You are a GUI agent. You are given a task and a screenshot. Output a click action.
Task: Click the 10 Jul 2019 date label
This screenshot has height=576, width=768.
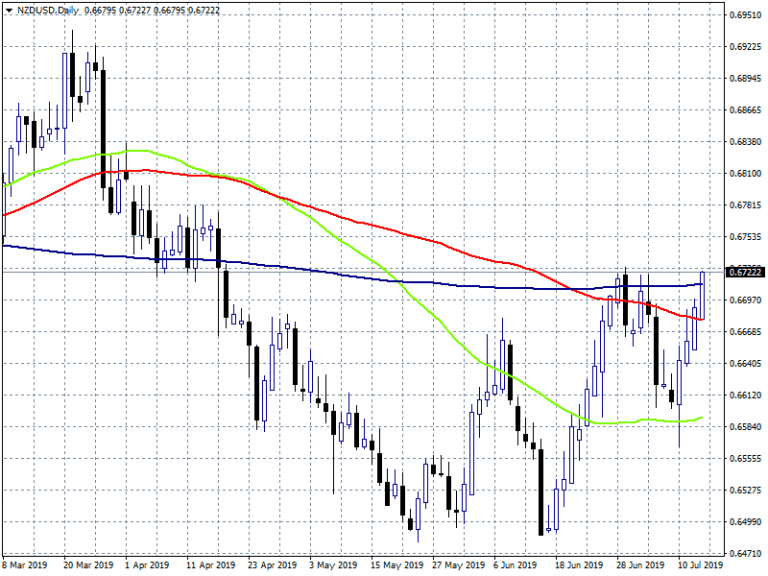[696, 565]
